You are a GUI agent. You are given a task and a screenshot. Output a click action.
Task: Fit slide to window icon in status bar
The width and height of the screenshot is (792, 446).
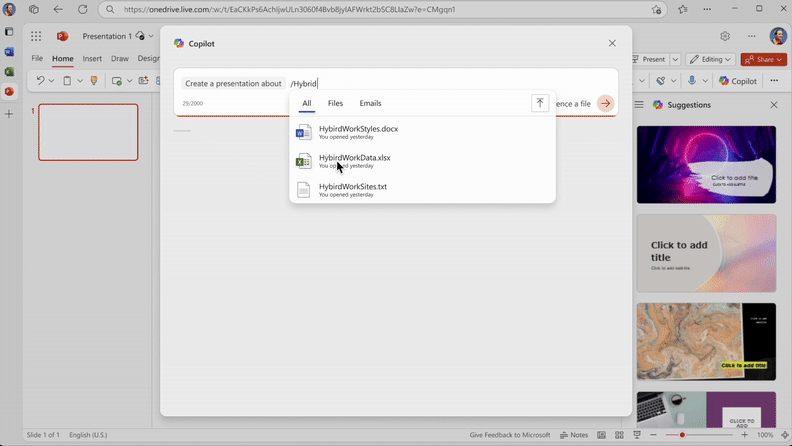point(785,435)
